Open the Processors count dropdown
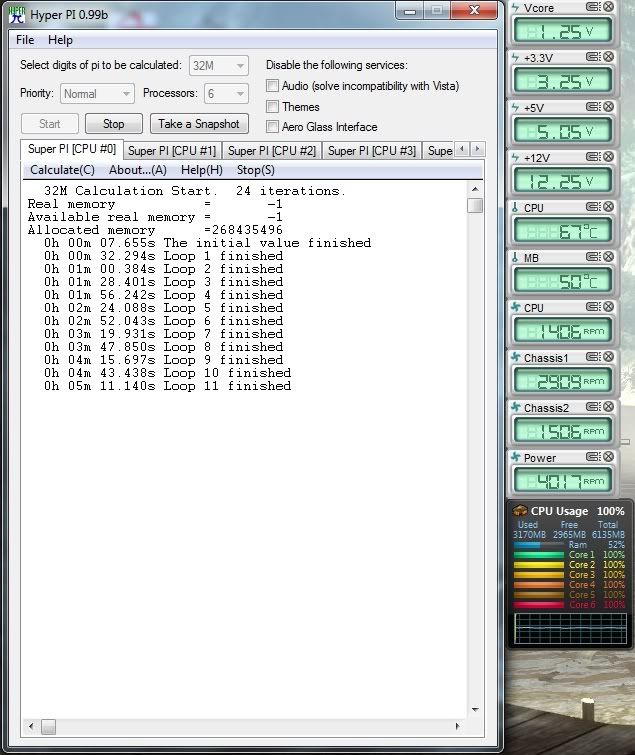This screenshot has width=635, height=755. tap(226, 93)
